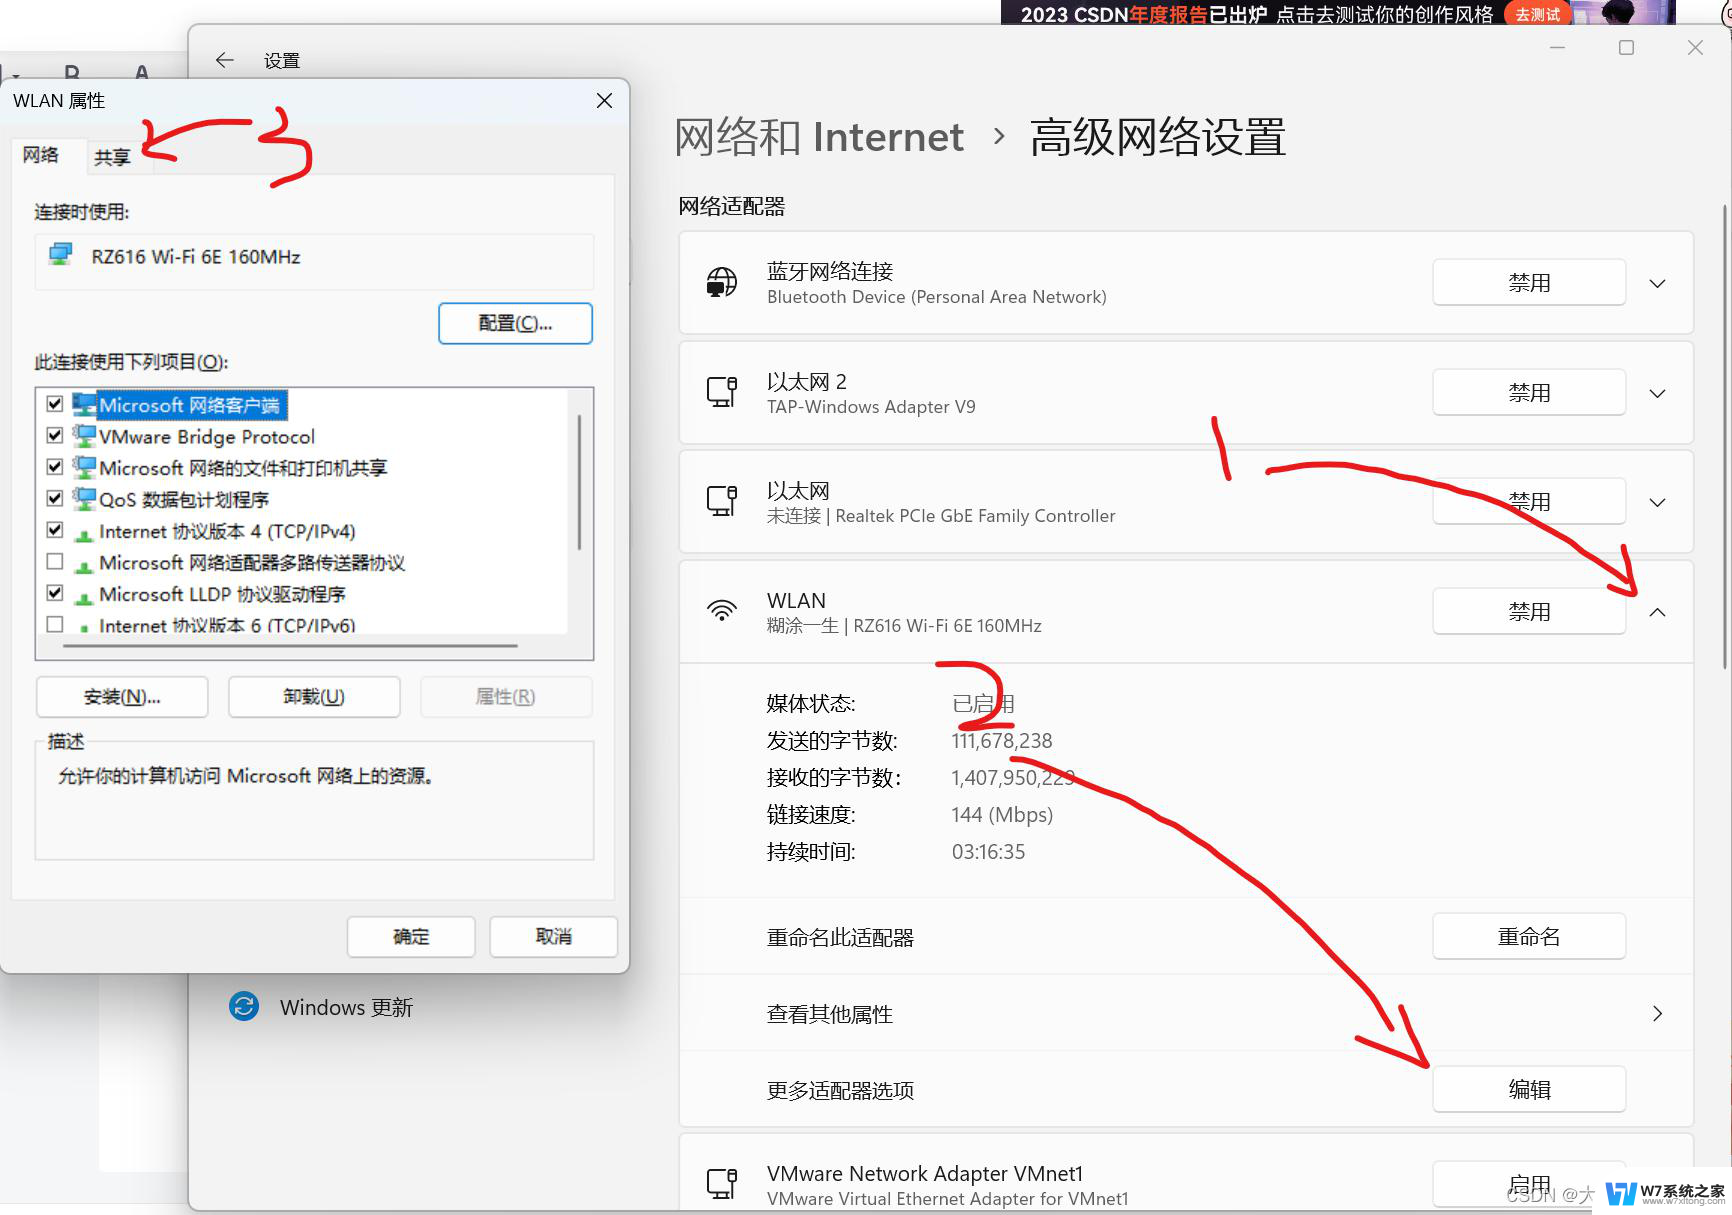The width and height of the screenshot is (1732, 1215).
Task: Disable the 以太网 2 adapter
Action: 1529,392
